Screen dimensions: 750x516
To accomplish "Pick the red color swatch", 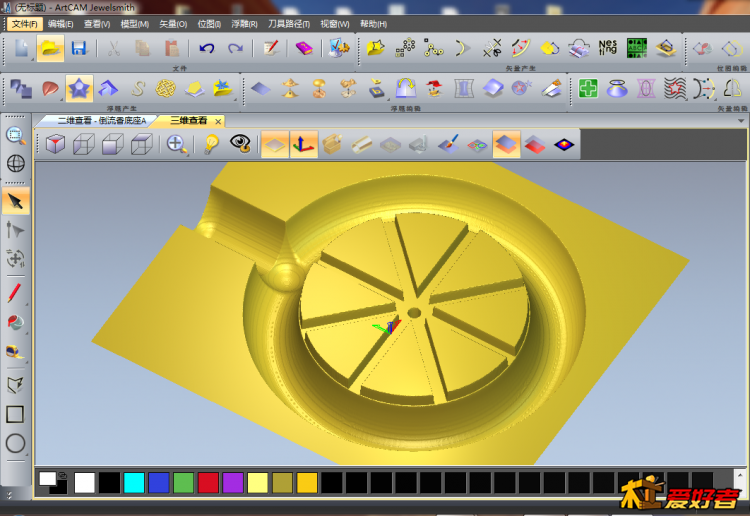I will click(208, 483).
